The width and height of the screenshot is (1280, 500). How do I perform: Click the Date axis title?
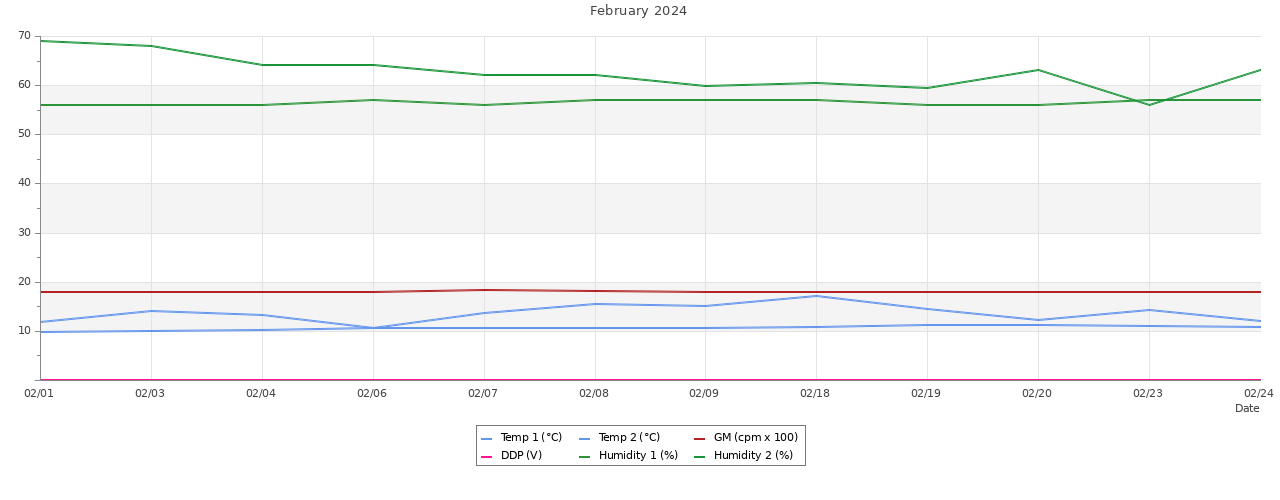tap(1247, 409)
